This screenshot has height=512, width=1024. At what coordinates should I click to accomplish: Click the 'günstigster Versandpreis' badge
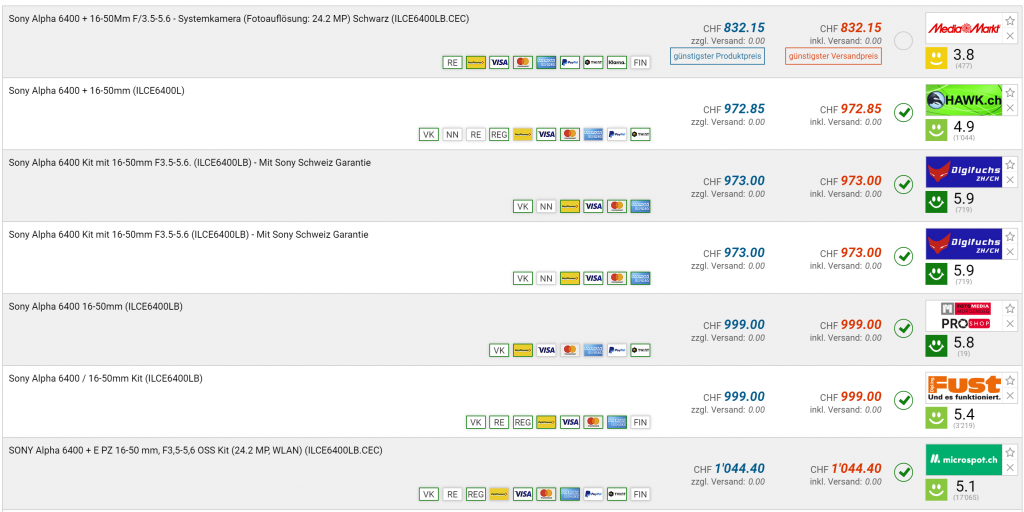pos(833,56)
